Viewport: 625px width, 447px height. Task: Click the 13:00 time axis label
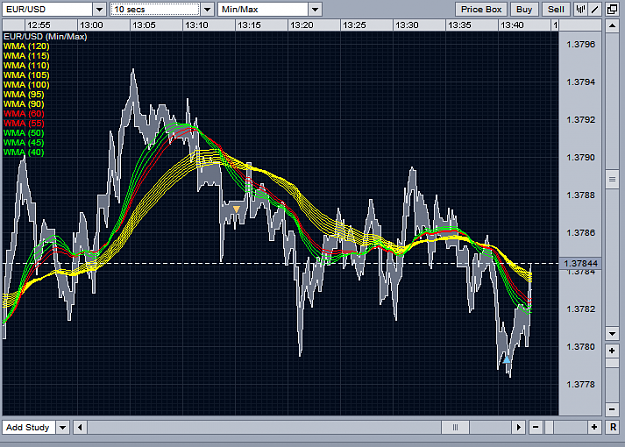point(91,26)
